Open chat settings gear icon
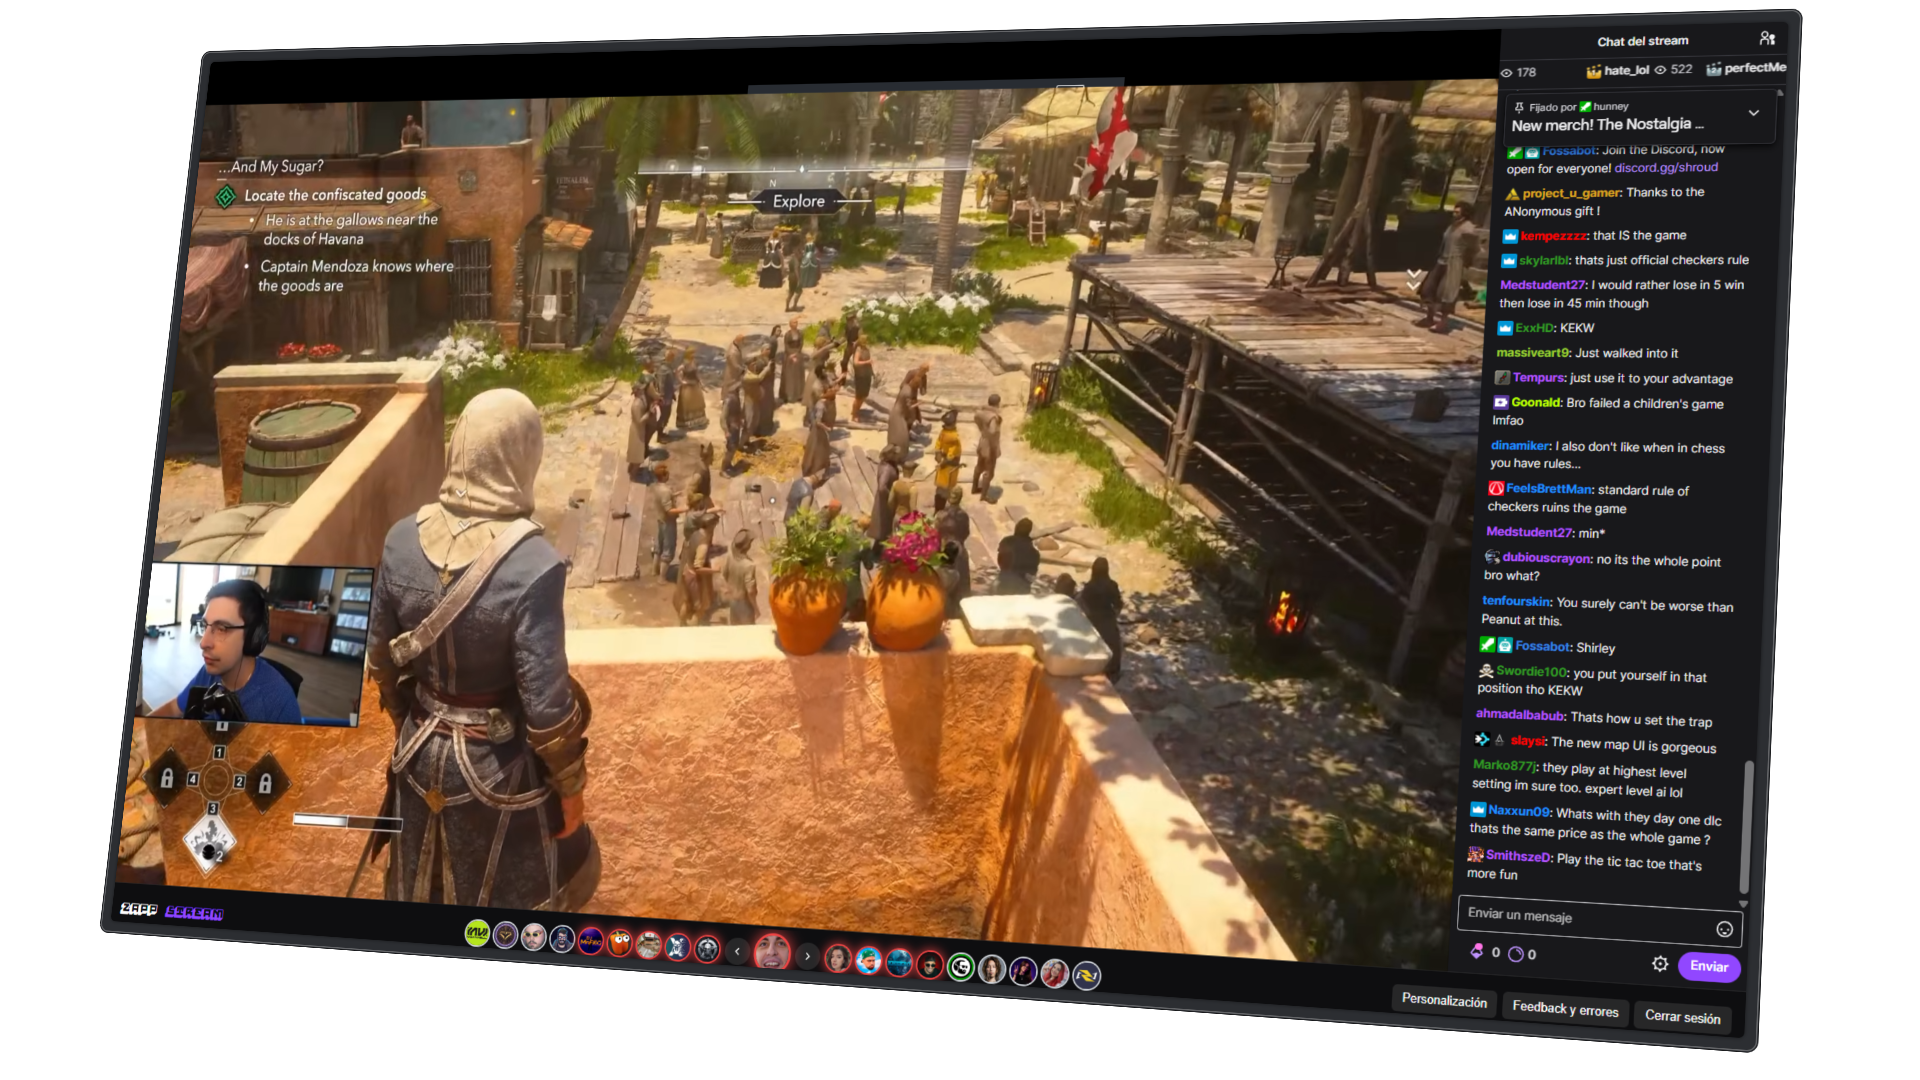 (x=1660, y=964)
